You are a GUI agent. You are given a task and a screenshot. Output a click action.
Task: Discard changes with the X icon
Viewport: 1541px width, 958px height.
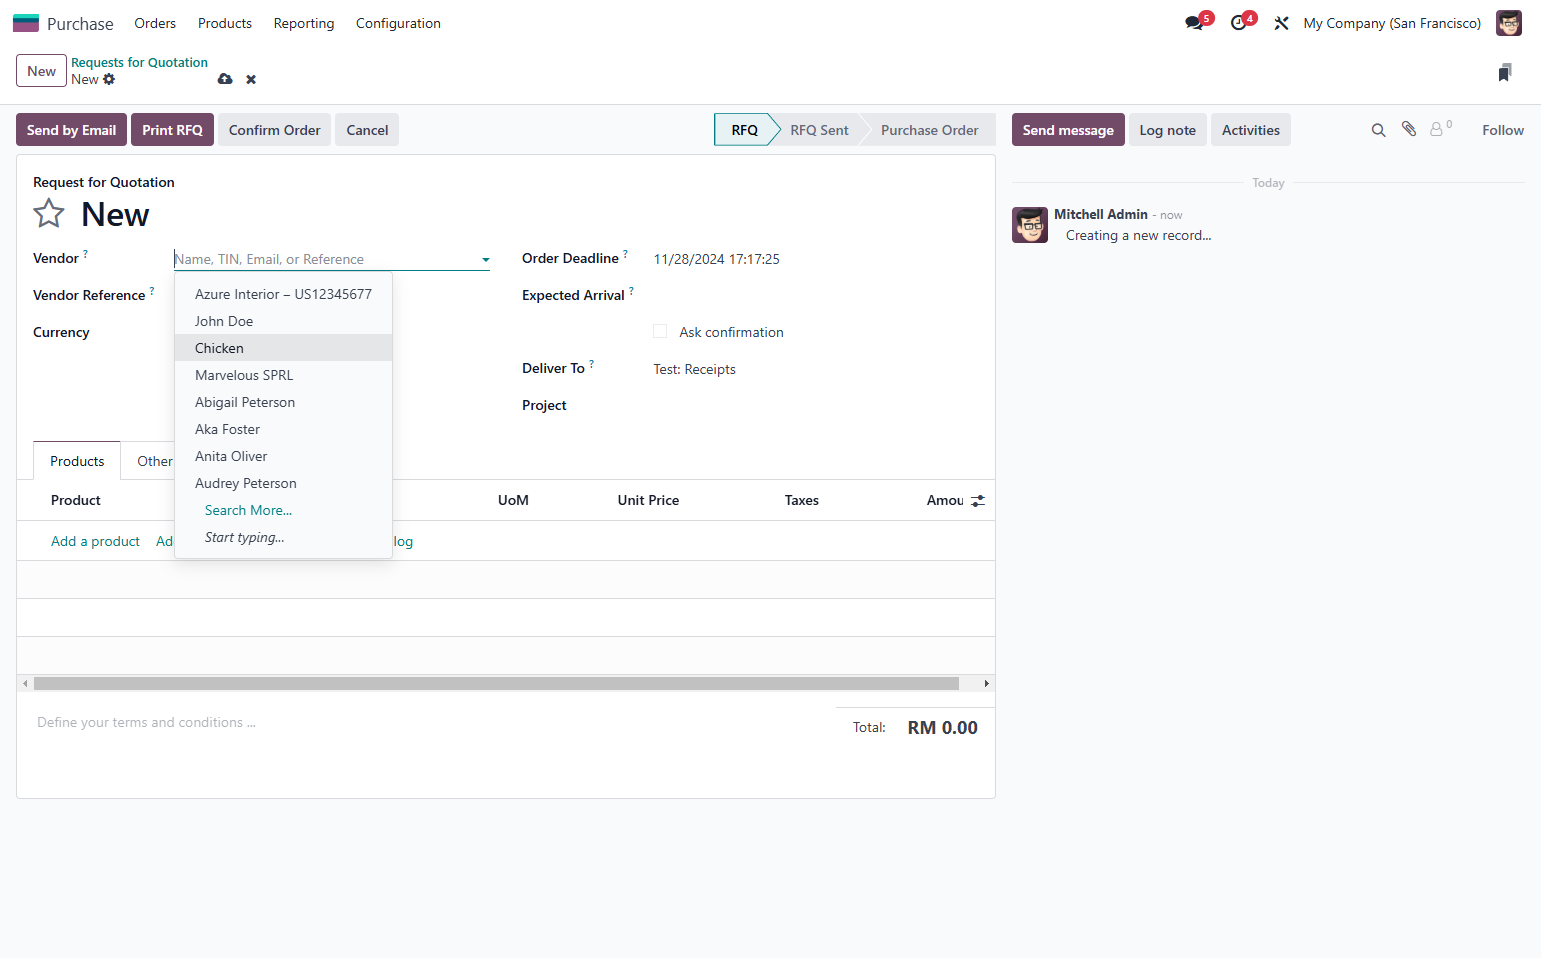(x=251, y=79)
